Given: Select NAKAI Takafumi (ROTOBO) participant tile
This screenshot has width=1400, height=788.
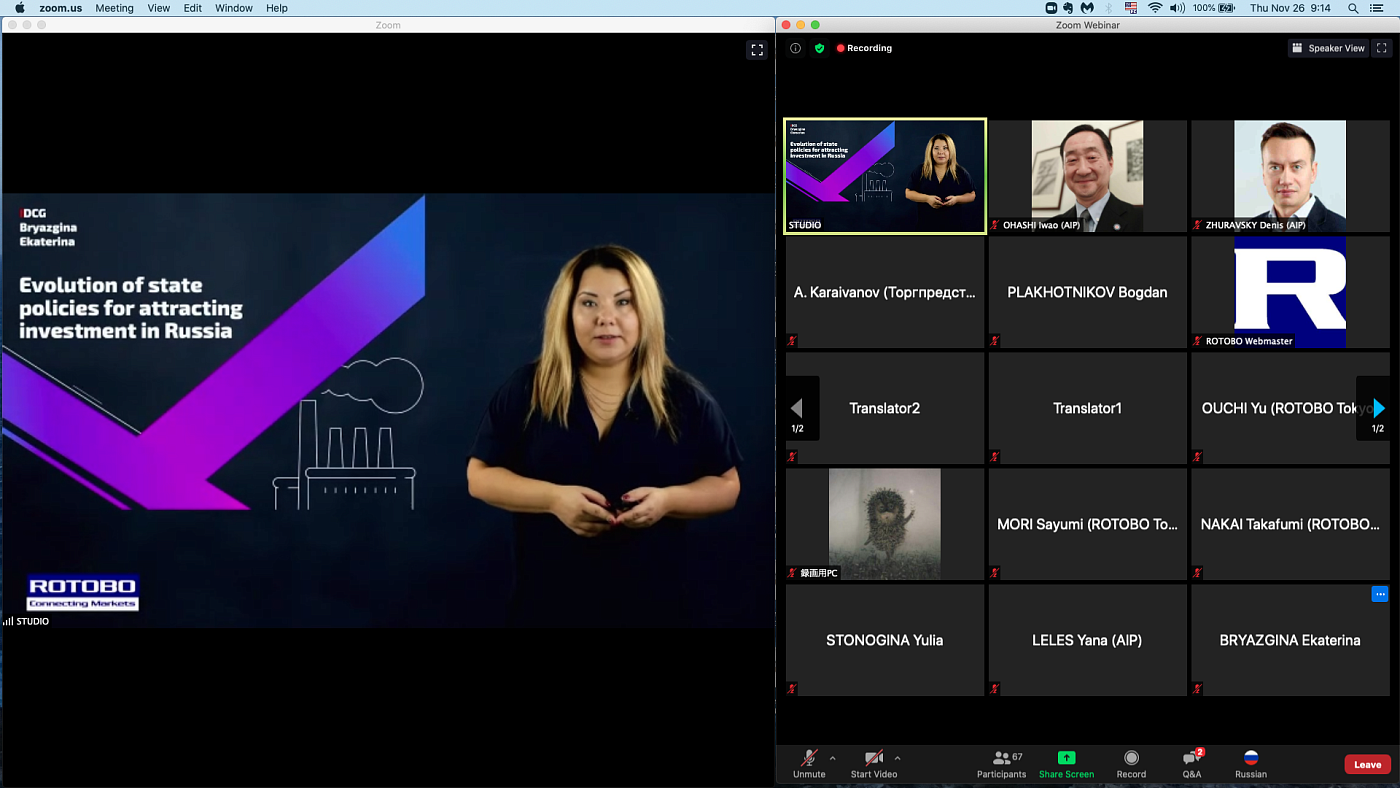Looking at the screenshot, I should pos(1290,524).
